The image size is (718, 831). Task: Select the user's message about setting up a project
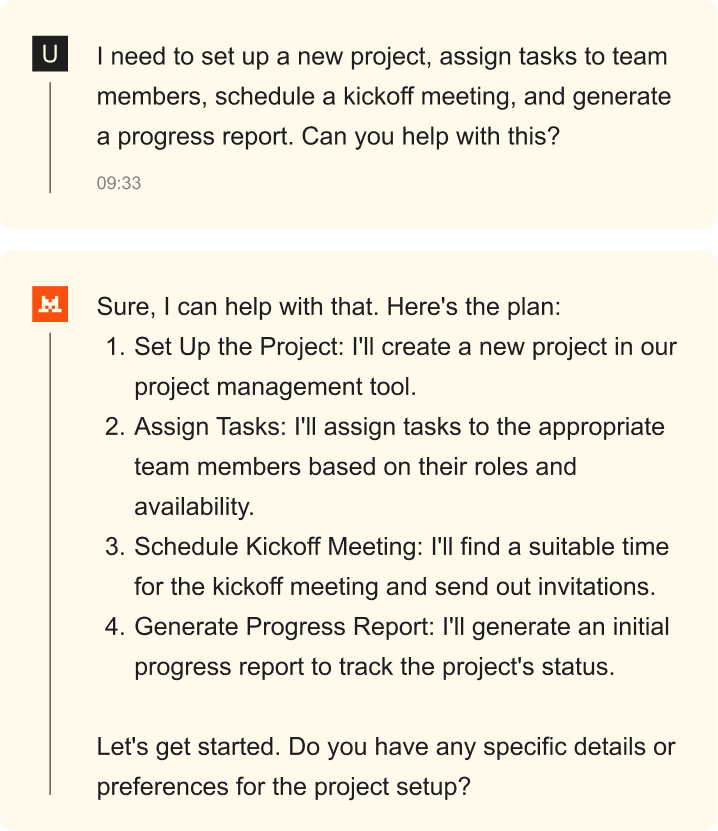tap(383, 96)
